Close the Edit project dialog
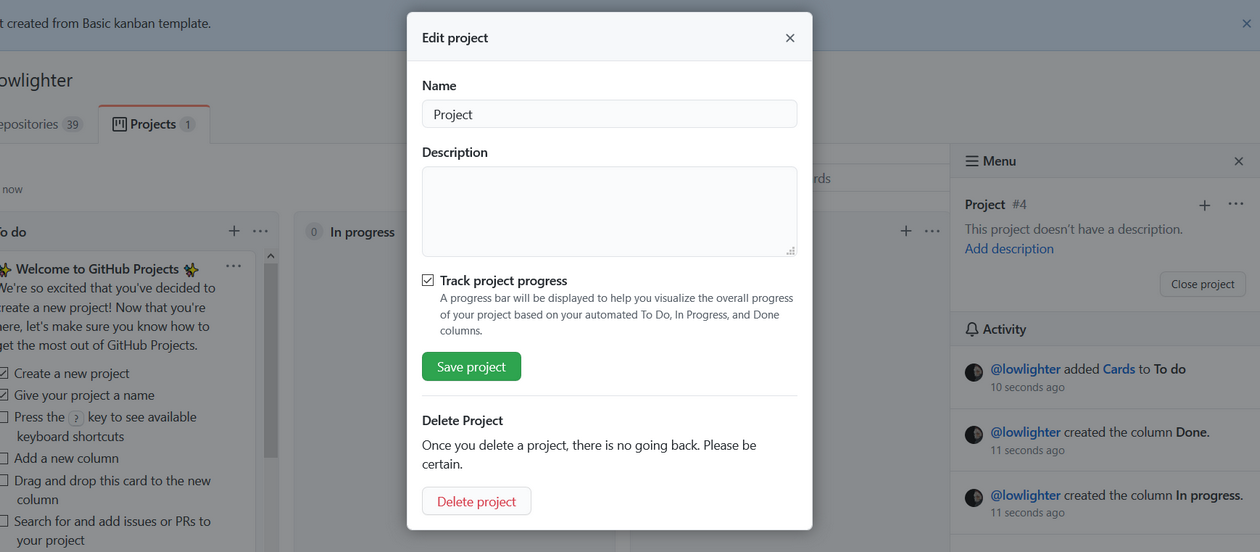Viewport: 1260px width, 552px height. (790, 38)
